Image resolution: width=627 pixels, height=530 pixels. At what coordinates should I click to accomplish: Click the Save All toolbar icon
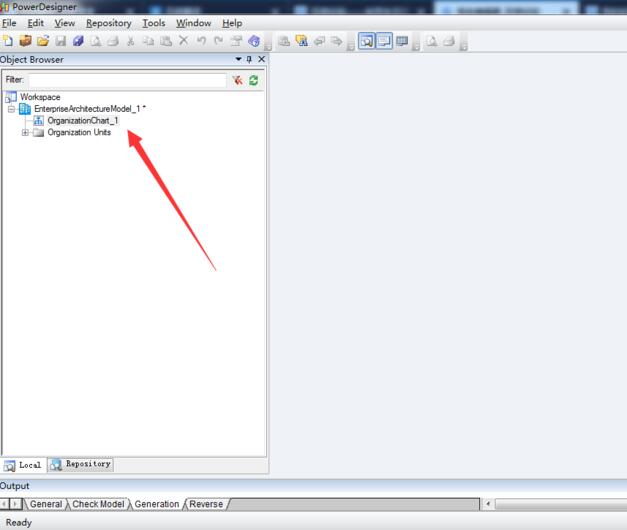pos(78,41)
